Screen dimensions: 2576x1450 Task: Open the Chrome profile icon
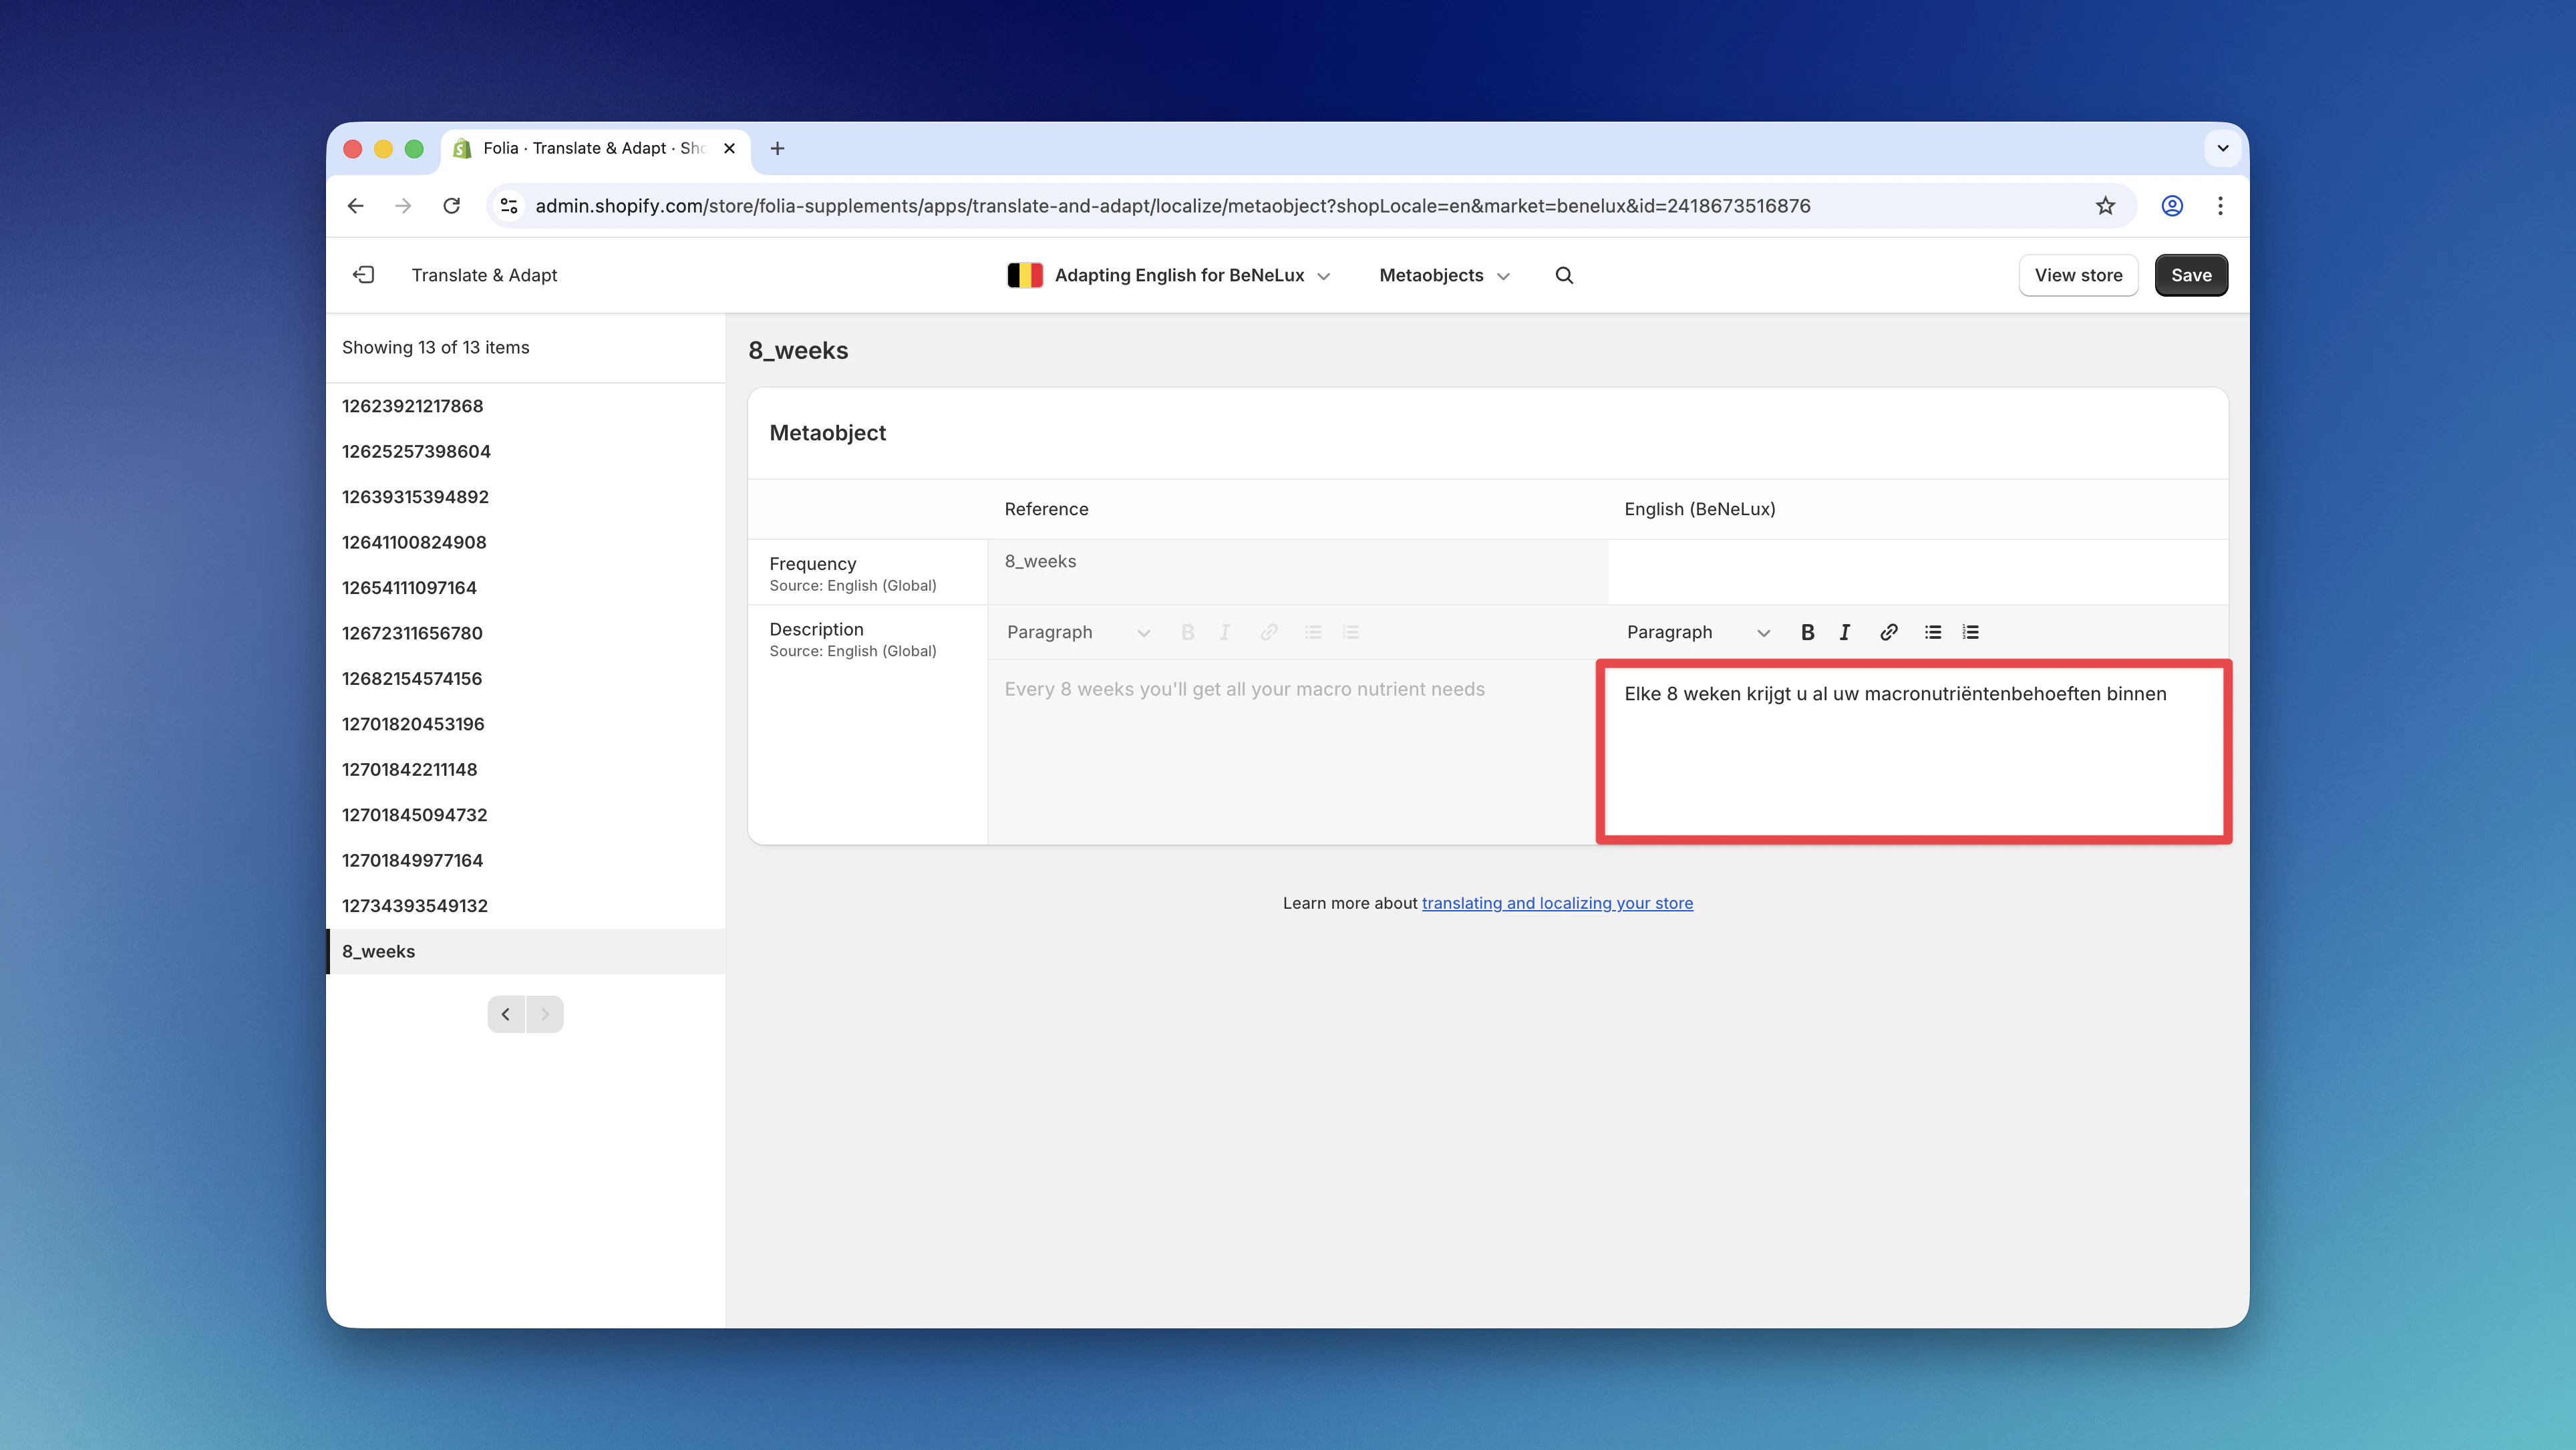pos(2172,206)
